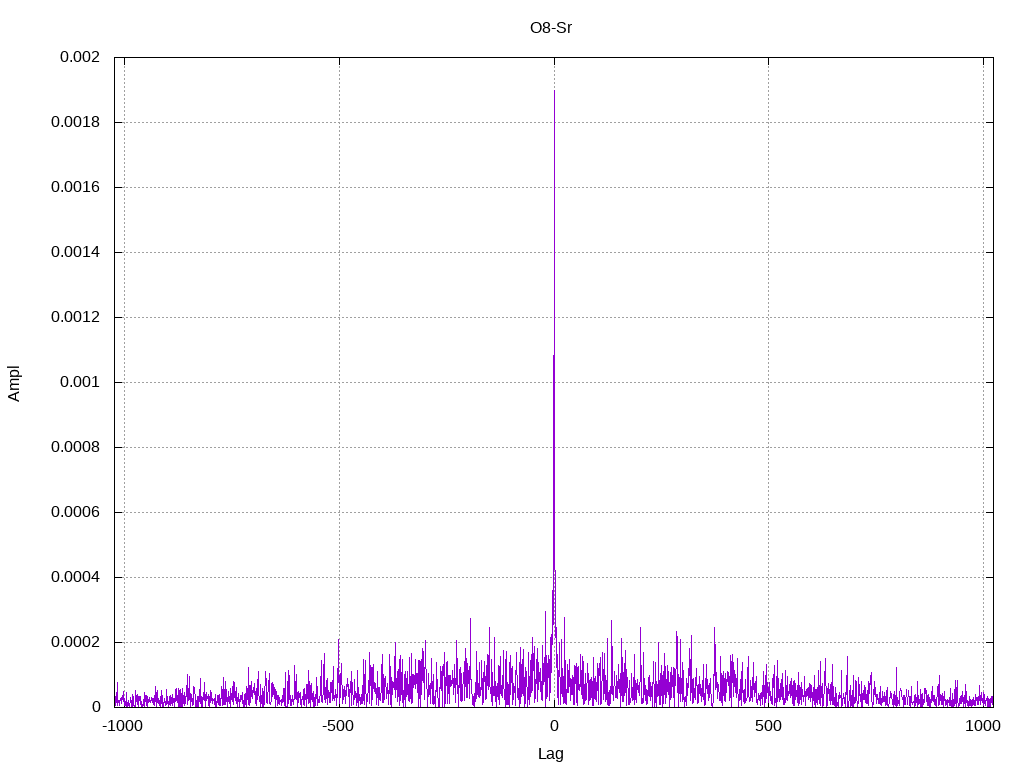1024x768 pixels.
Task: Click the tip of the central peak
Action: click(x=554, y=91)
